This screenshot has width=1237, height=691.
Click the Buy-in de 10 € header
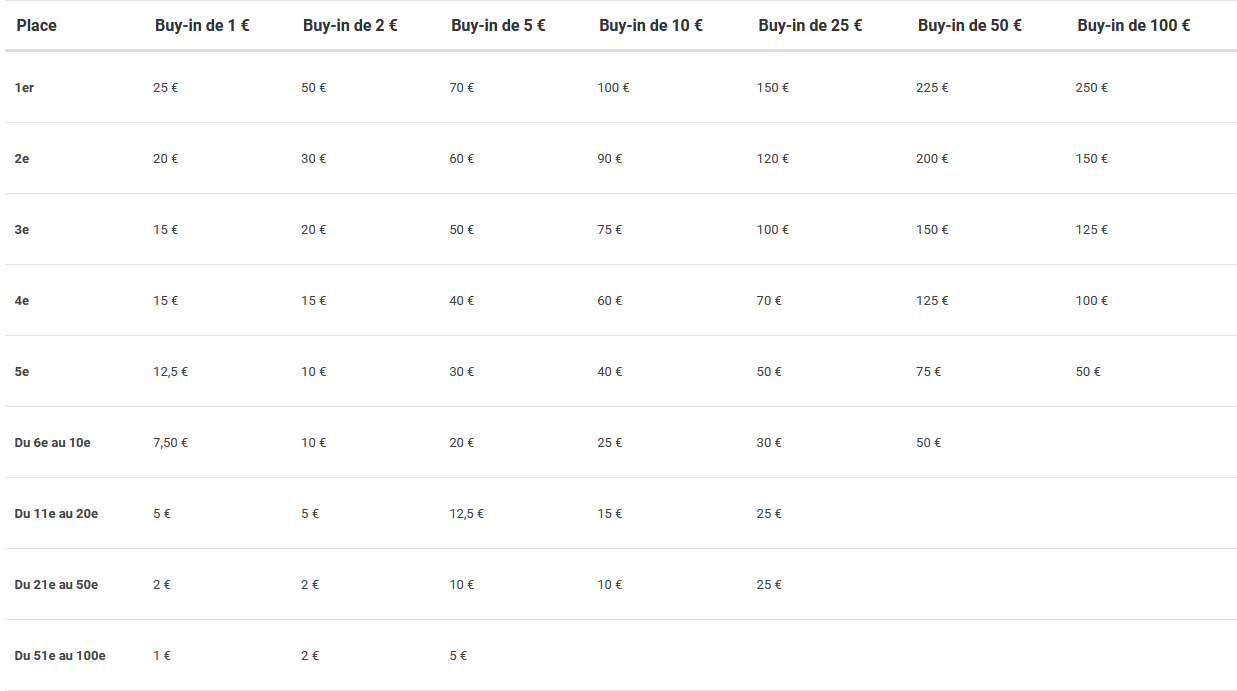click(x=651, y=26)
